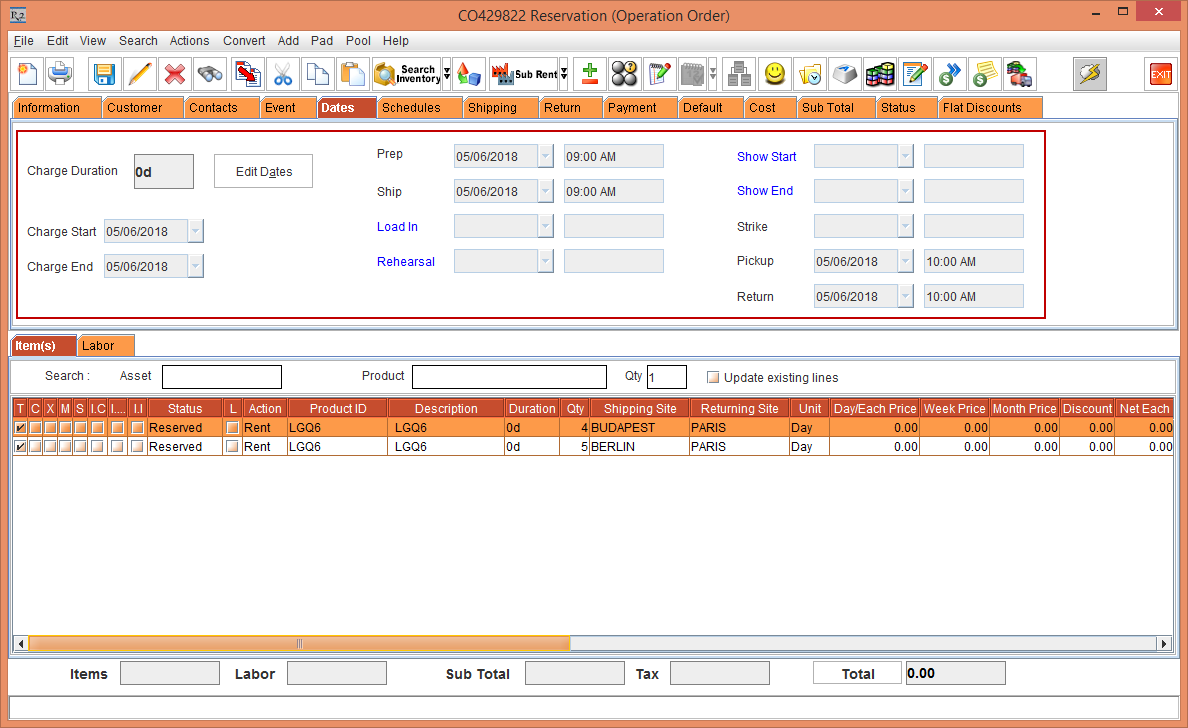1188x728 pixels.
Task: Open the Convert menu
Action: click(x=244, y=41)
